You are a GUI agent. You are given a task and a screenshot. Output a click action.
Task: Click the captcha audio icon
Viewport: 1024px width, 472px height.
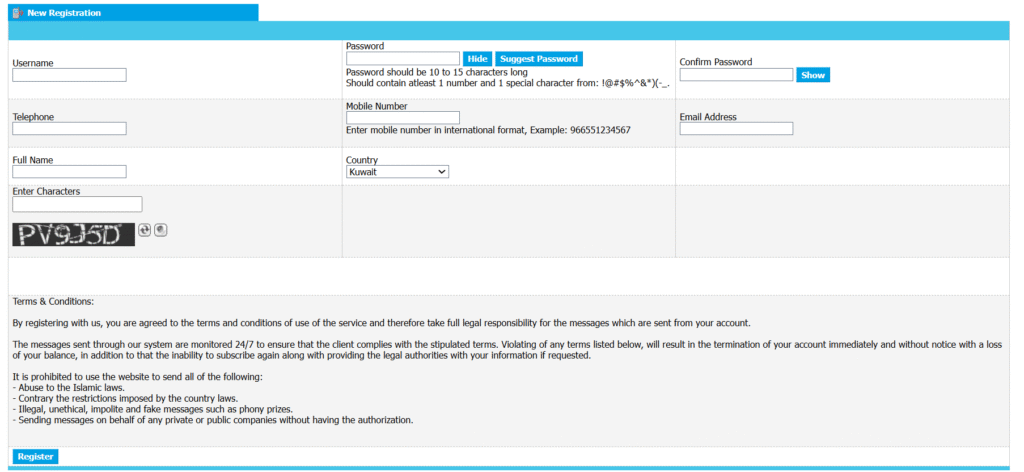click(161, 230)
